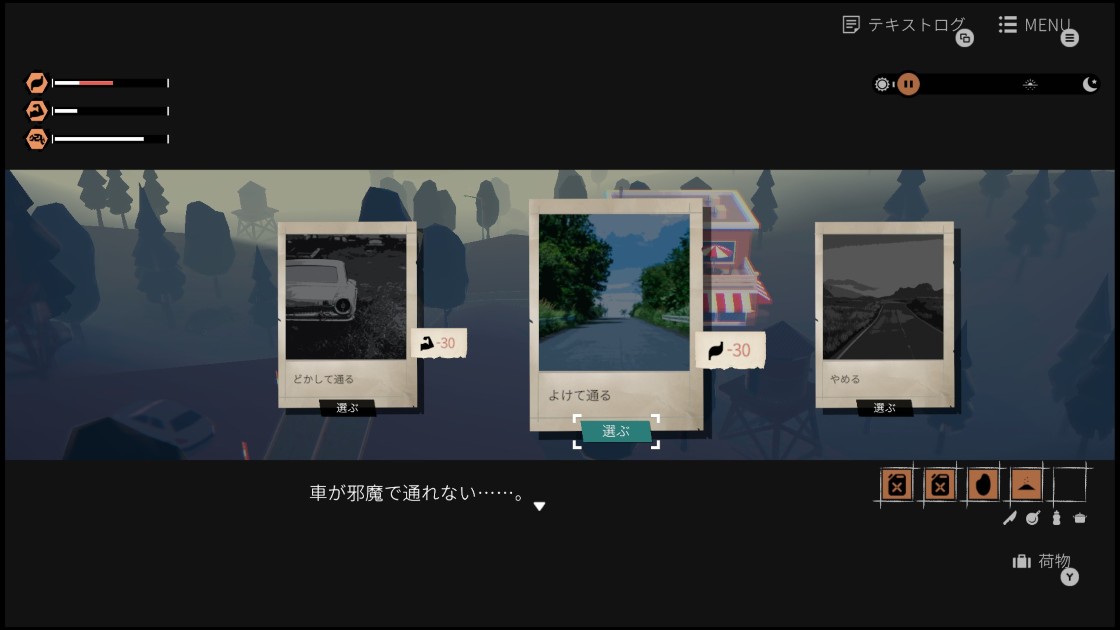This screenshot has height=630, width=1120.
Task: Click the midday sun marker on time bar
Action: tap(1030, 84)
